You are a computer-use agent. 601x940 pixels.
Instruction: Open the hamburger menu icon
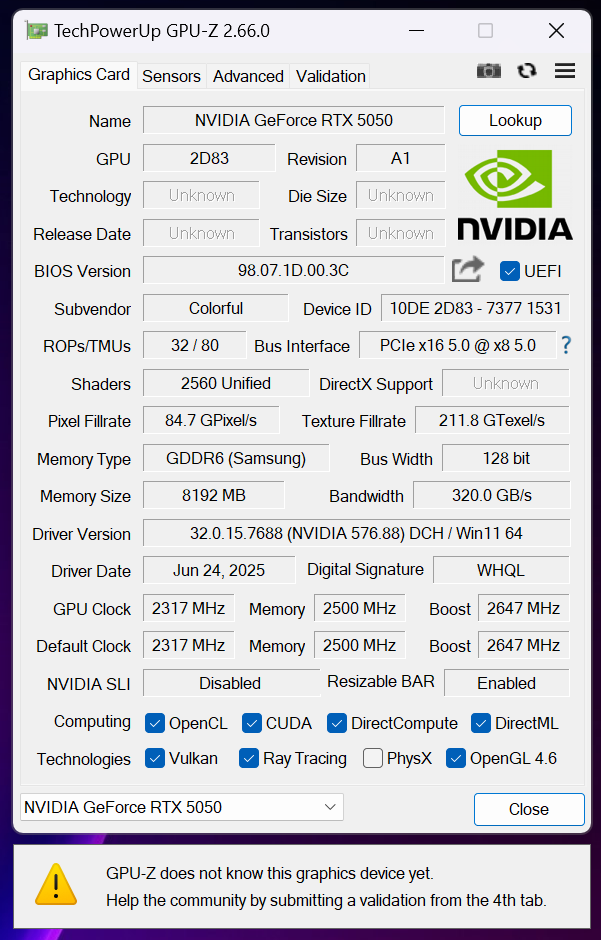[x=564, y=71]
